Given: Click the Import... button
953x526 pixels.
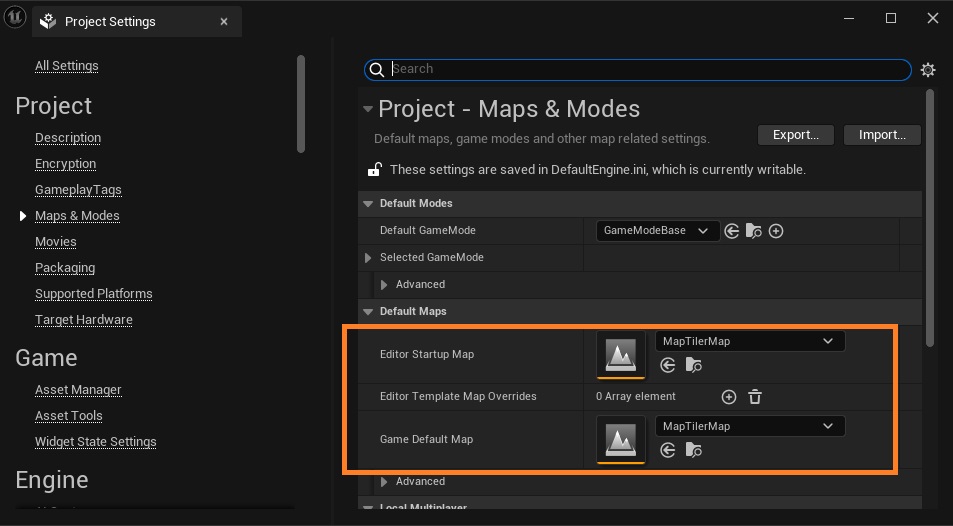Looking at the screenshot, I should 882,135.
